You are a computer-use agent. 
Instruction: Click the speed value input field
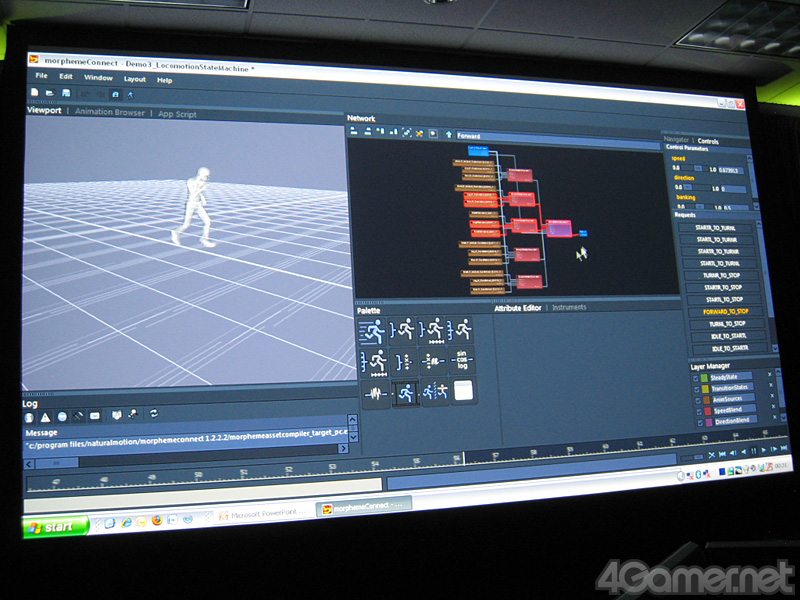(731, 170)
